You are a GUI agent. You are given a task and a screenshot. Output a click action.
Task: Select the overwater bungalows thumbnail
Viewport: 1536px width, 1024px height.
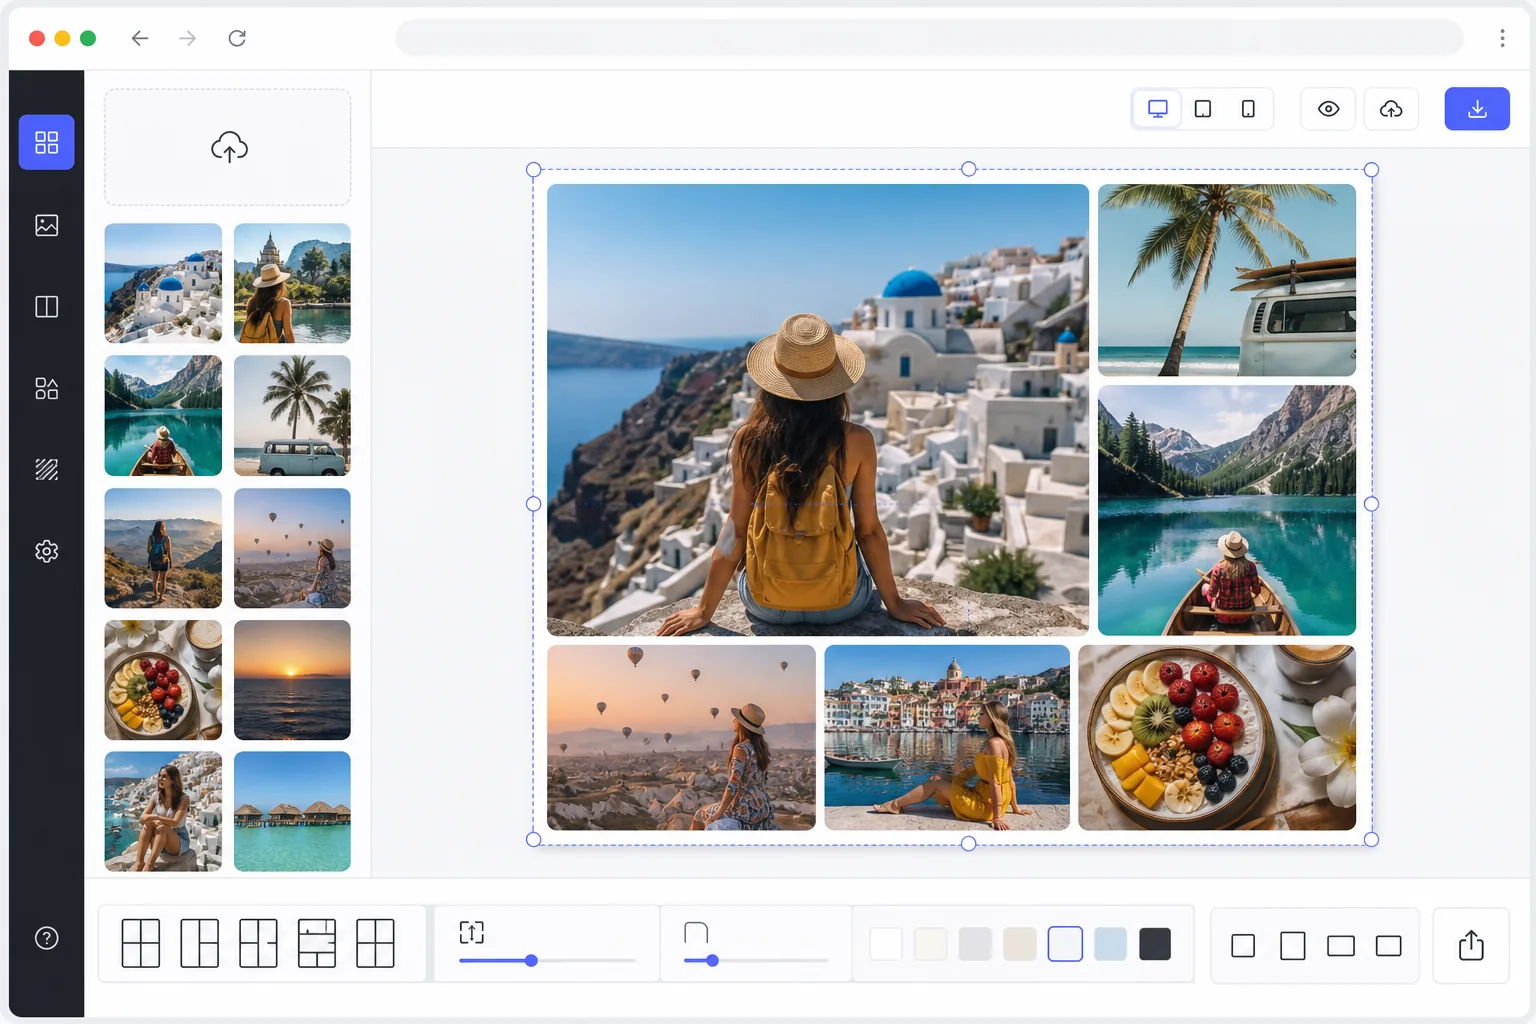pos(292,811)
